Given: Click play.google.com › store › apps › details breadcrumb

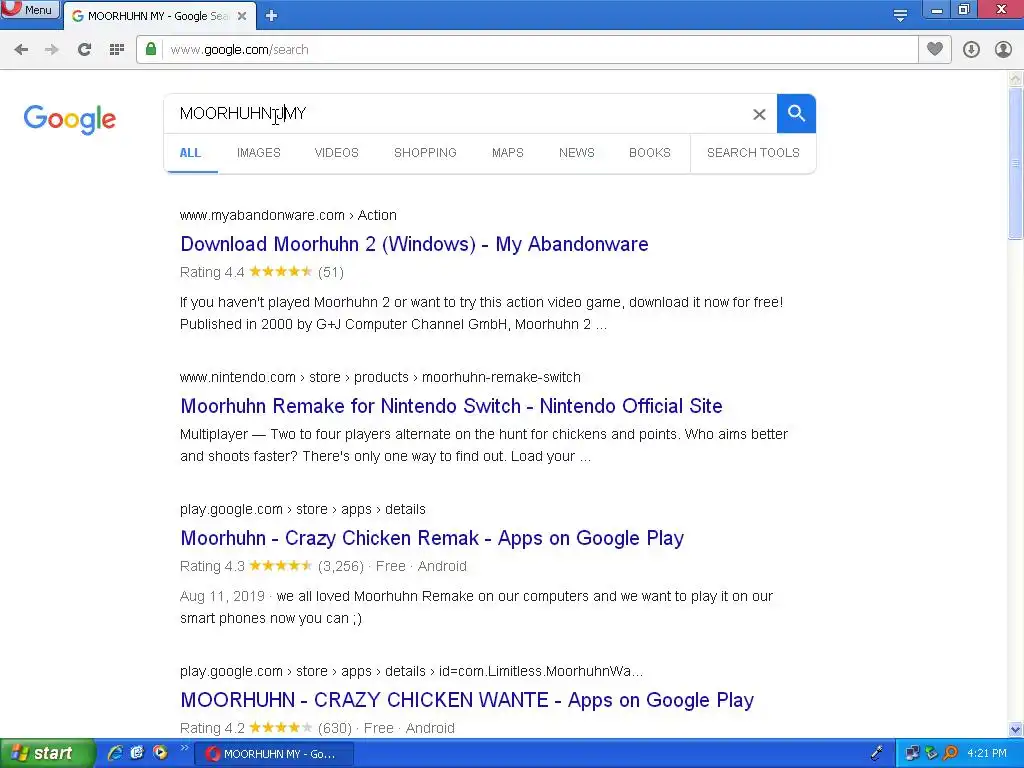Looking at the screenshot, I should pos(302,509).
